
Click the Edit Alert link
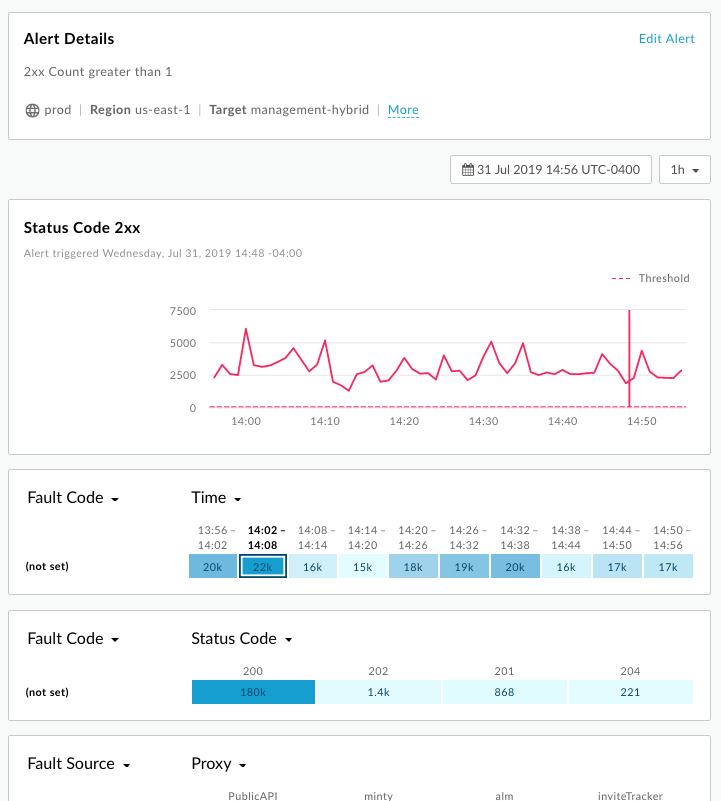[x=666, y=39]
